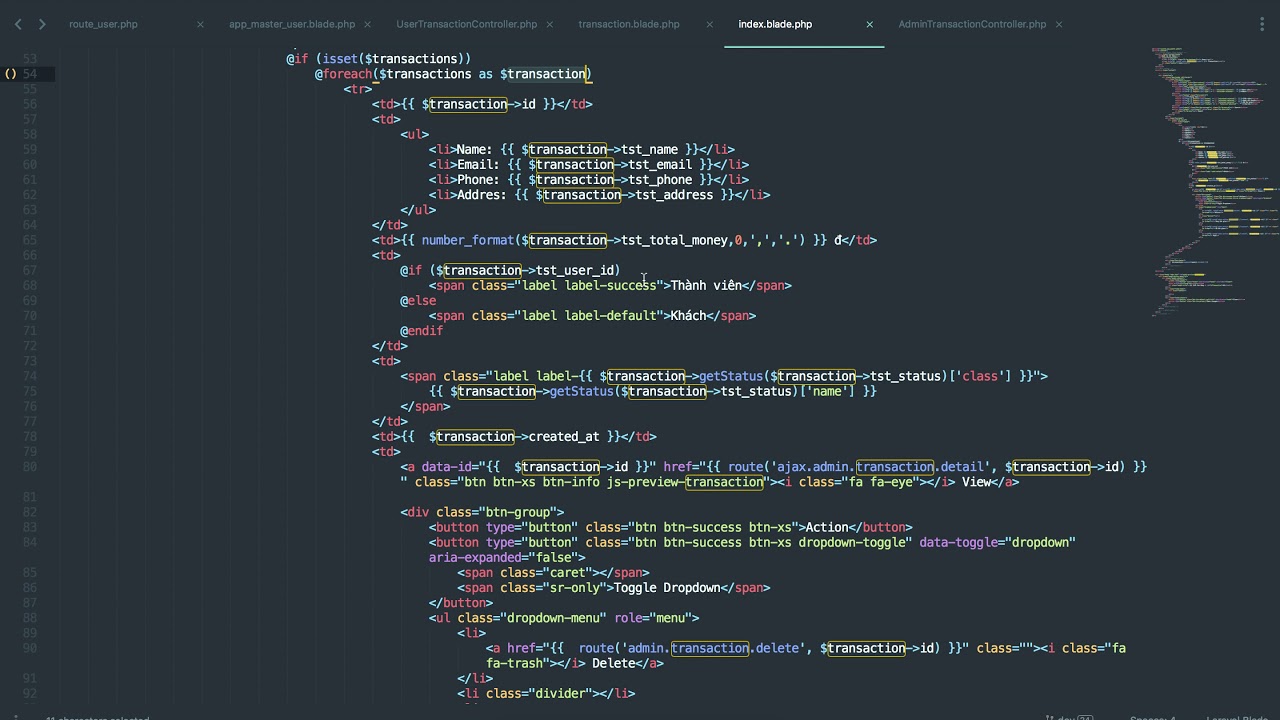This screenshot has height=720, width=1280.
Task: Select the active index.blade.php tab
Action: click(x=775, y=24)
